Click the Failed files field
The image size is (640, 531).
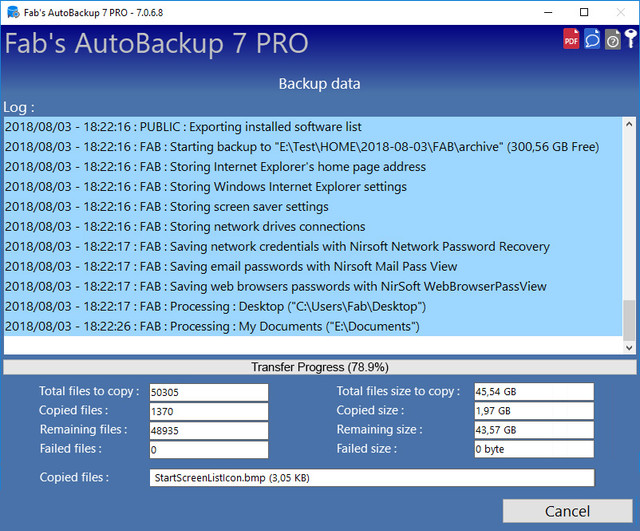pyautogui.click(x=209, y=449)
